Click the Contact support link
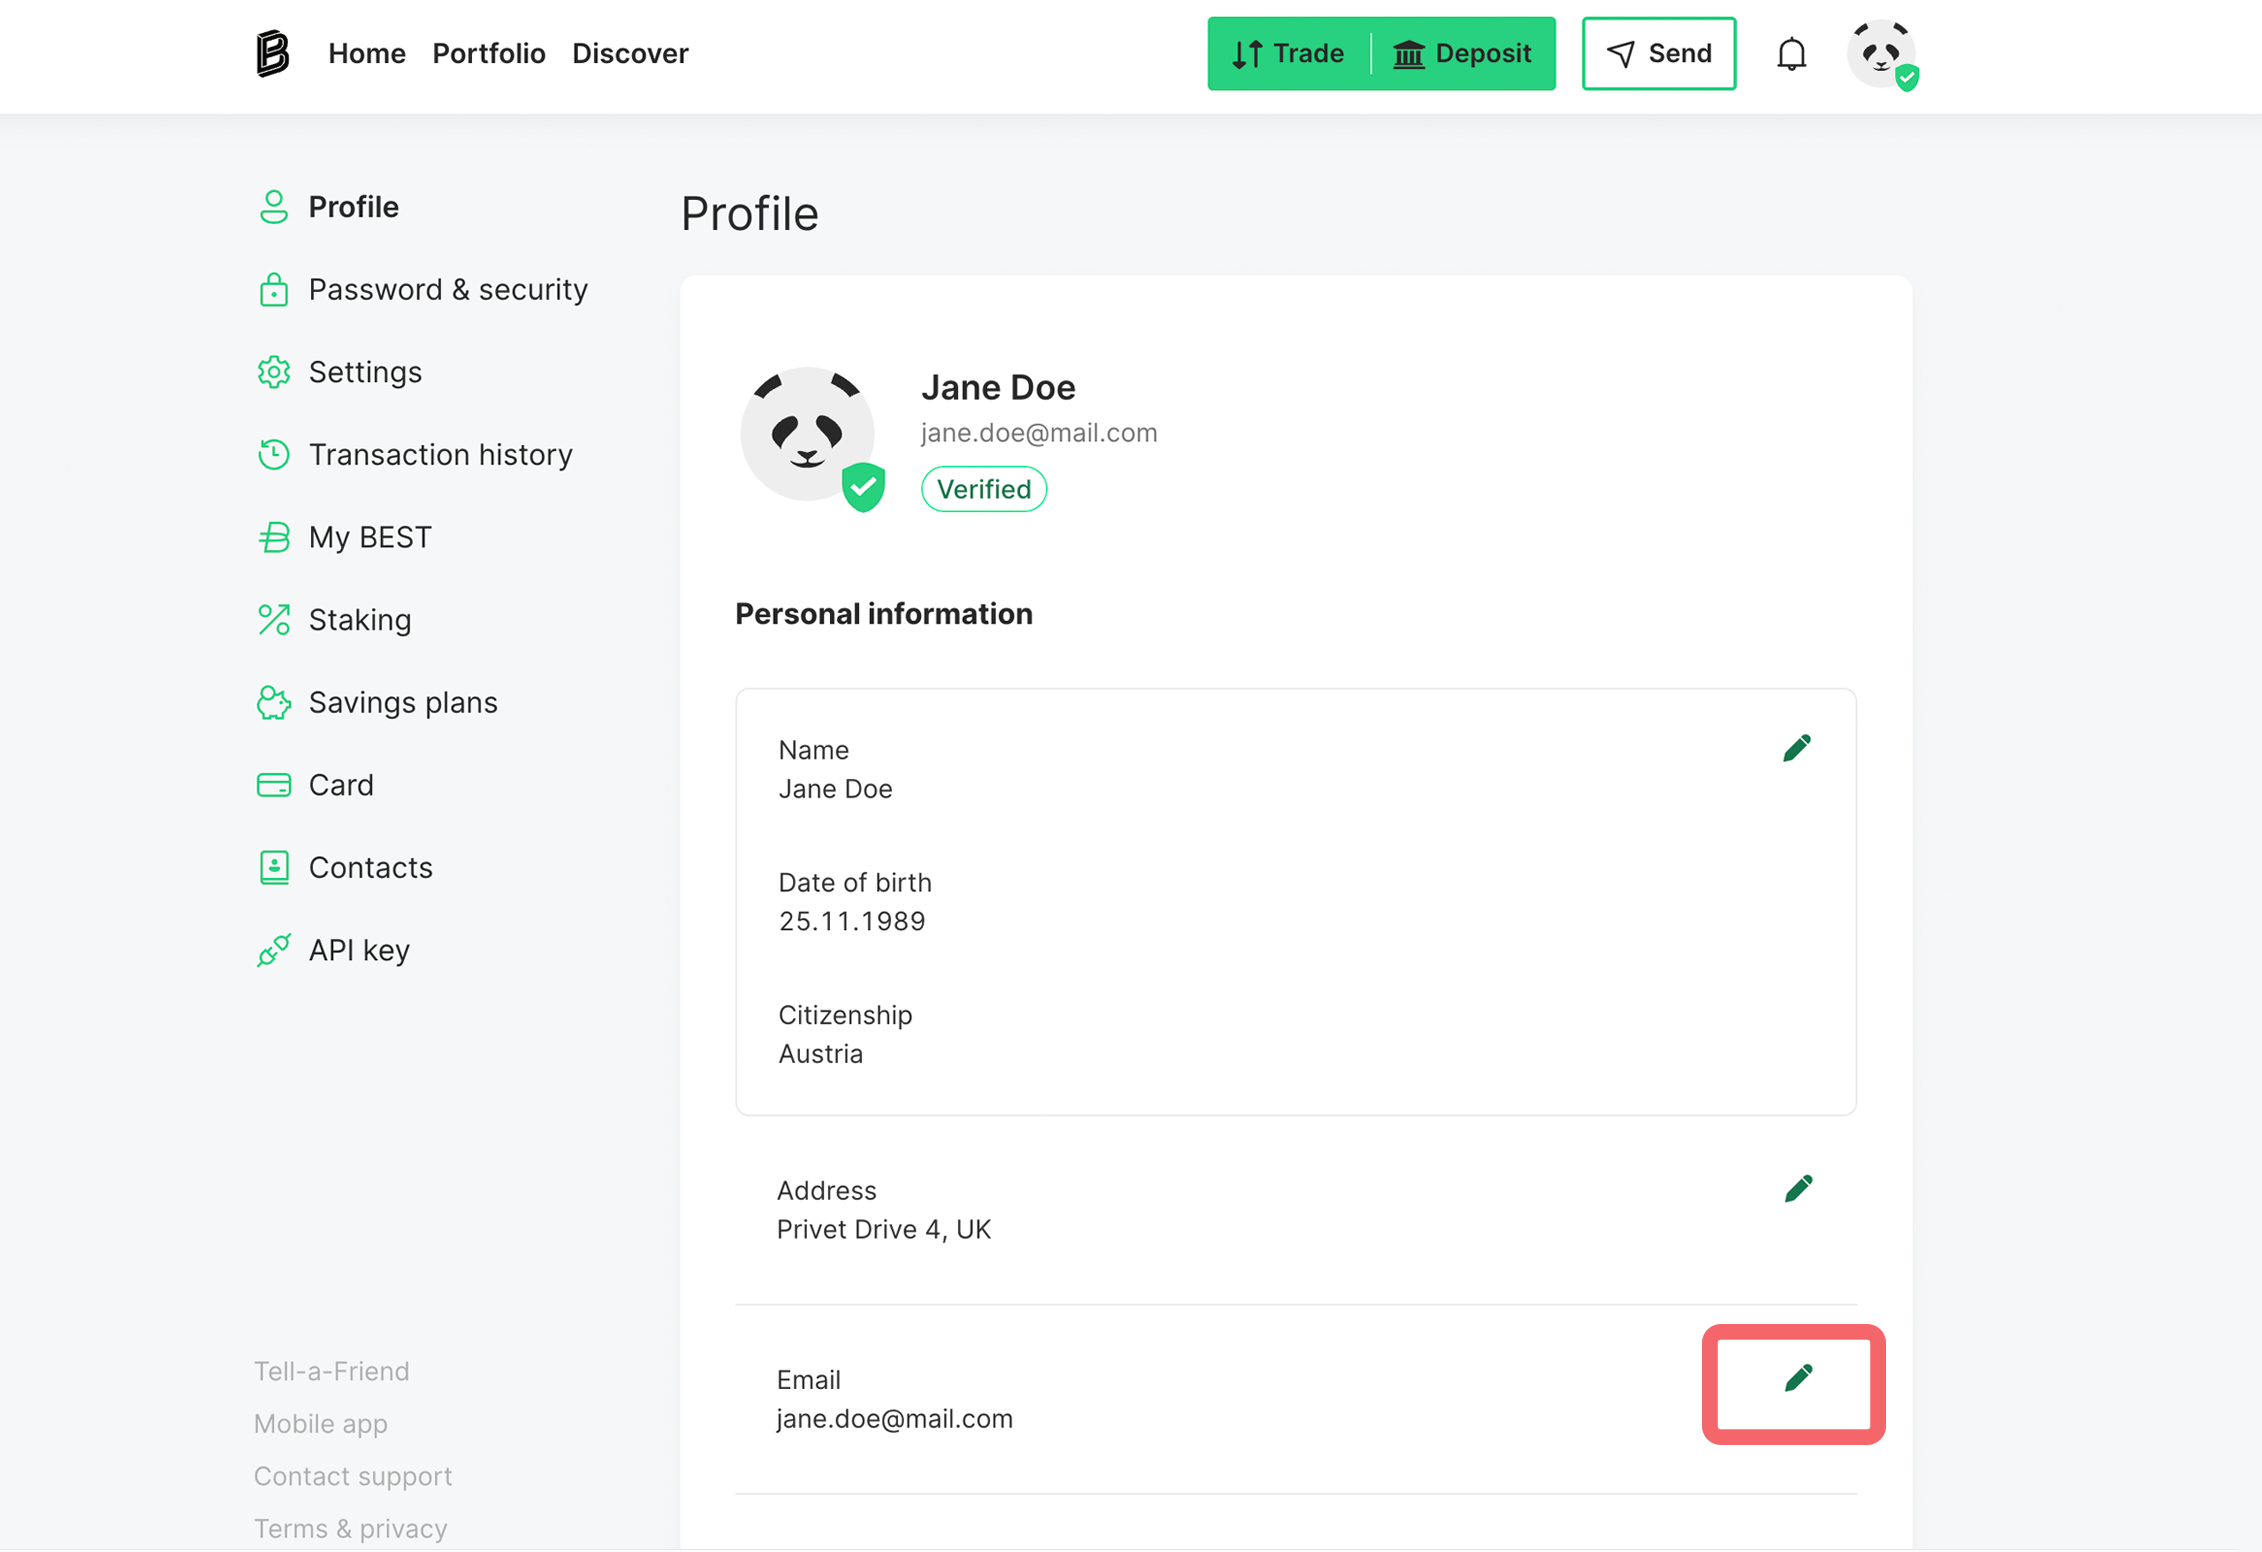This screenshot has width=2262, height=1552. (352, 1476)
